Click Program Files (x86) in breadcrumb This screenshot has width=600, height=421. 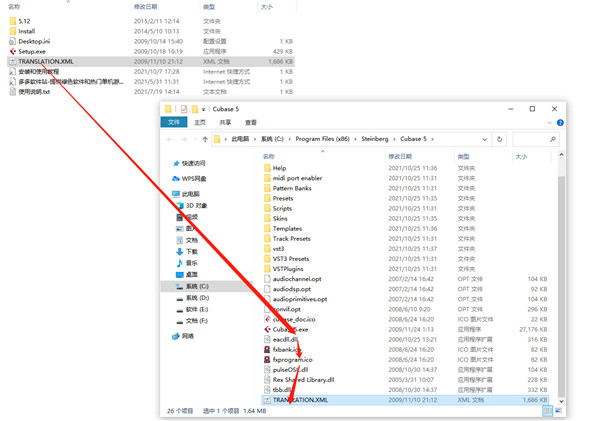click(x=322, y=139)
